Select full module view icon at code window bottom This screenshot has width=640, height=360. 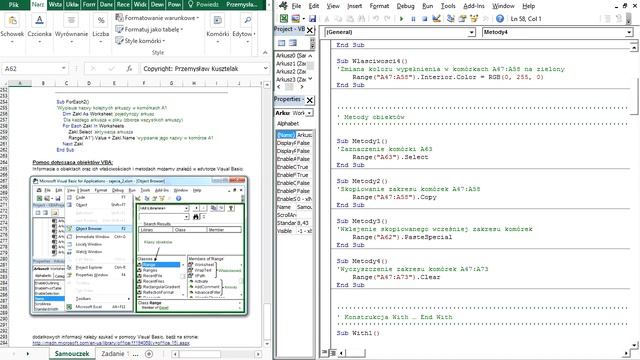click(x=333, y=352)
